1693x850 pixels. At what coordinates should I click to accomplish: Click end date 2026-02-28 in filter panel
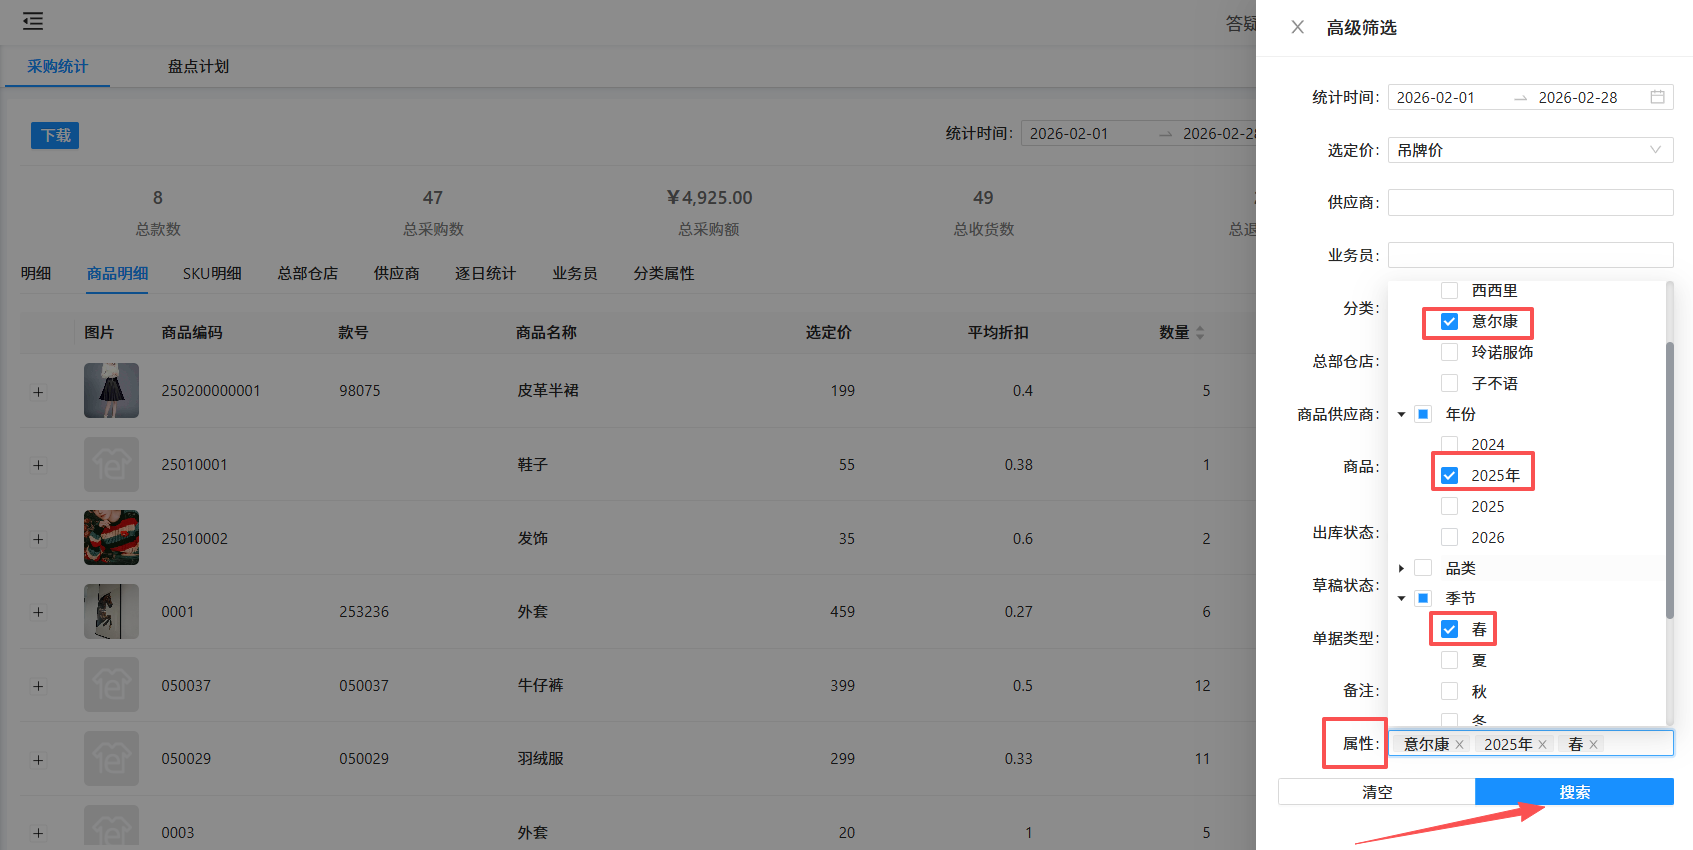click(x=1577, y=97)
